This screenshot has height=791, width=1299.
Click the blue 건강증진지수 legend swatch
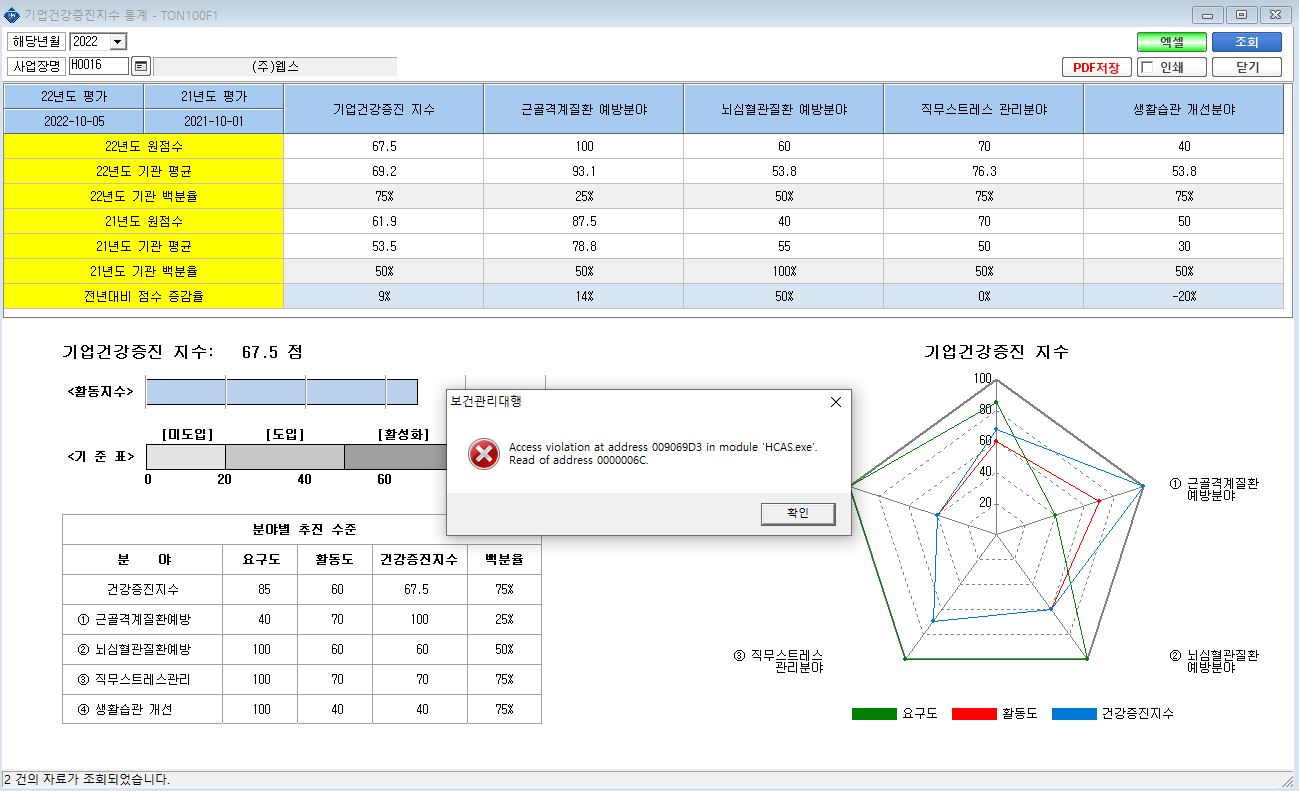[1074, 714]
